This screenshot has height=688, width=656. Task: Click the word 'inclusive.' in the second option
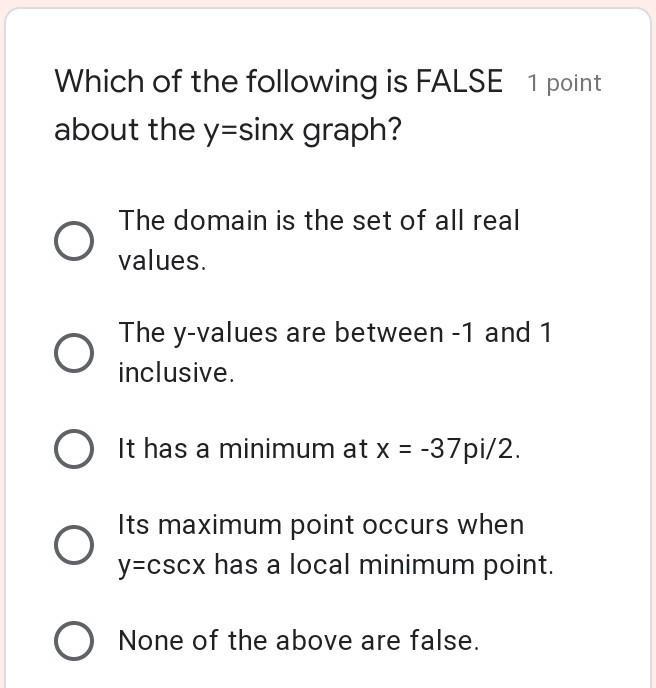(x=176, y=373)
